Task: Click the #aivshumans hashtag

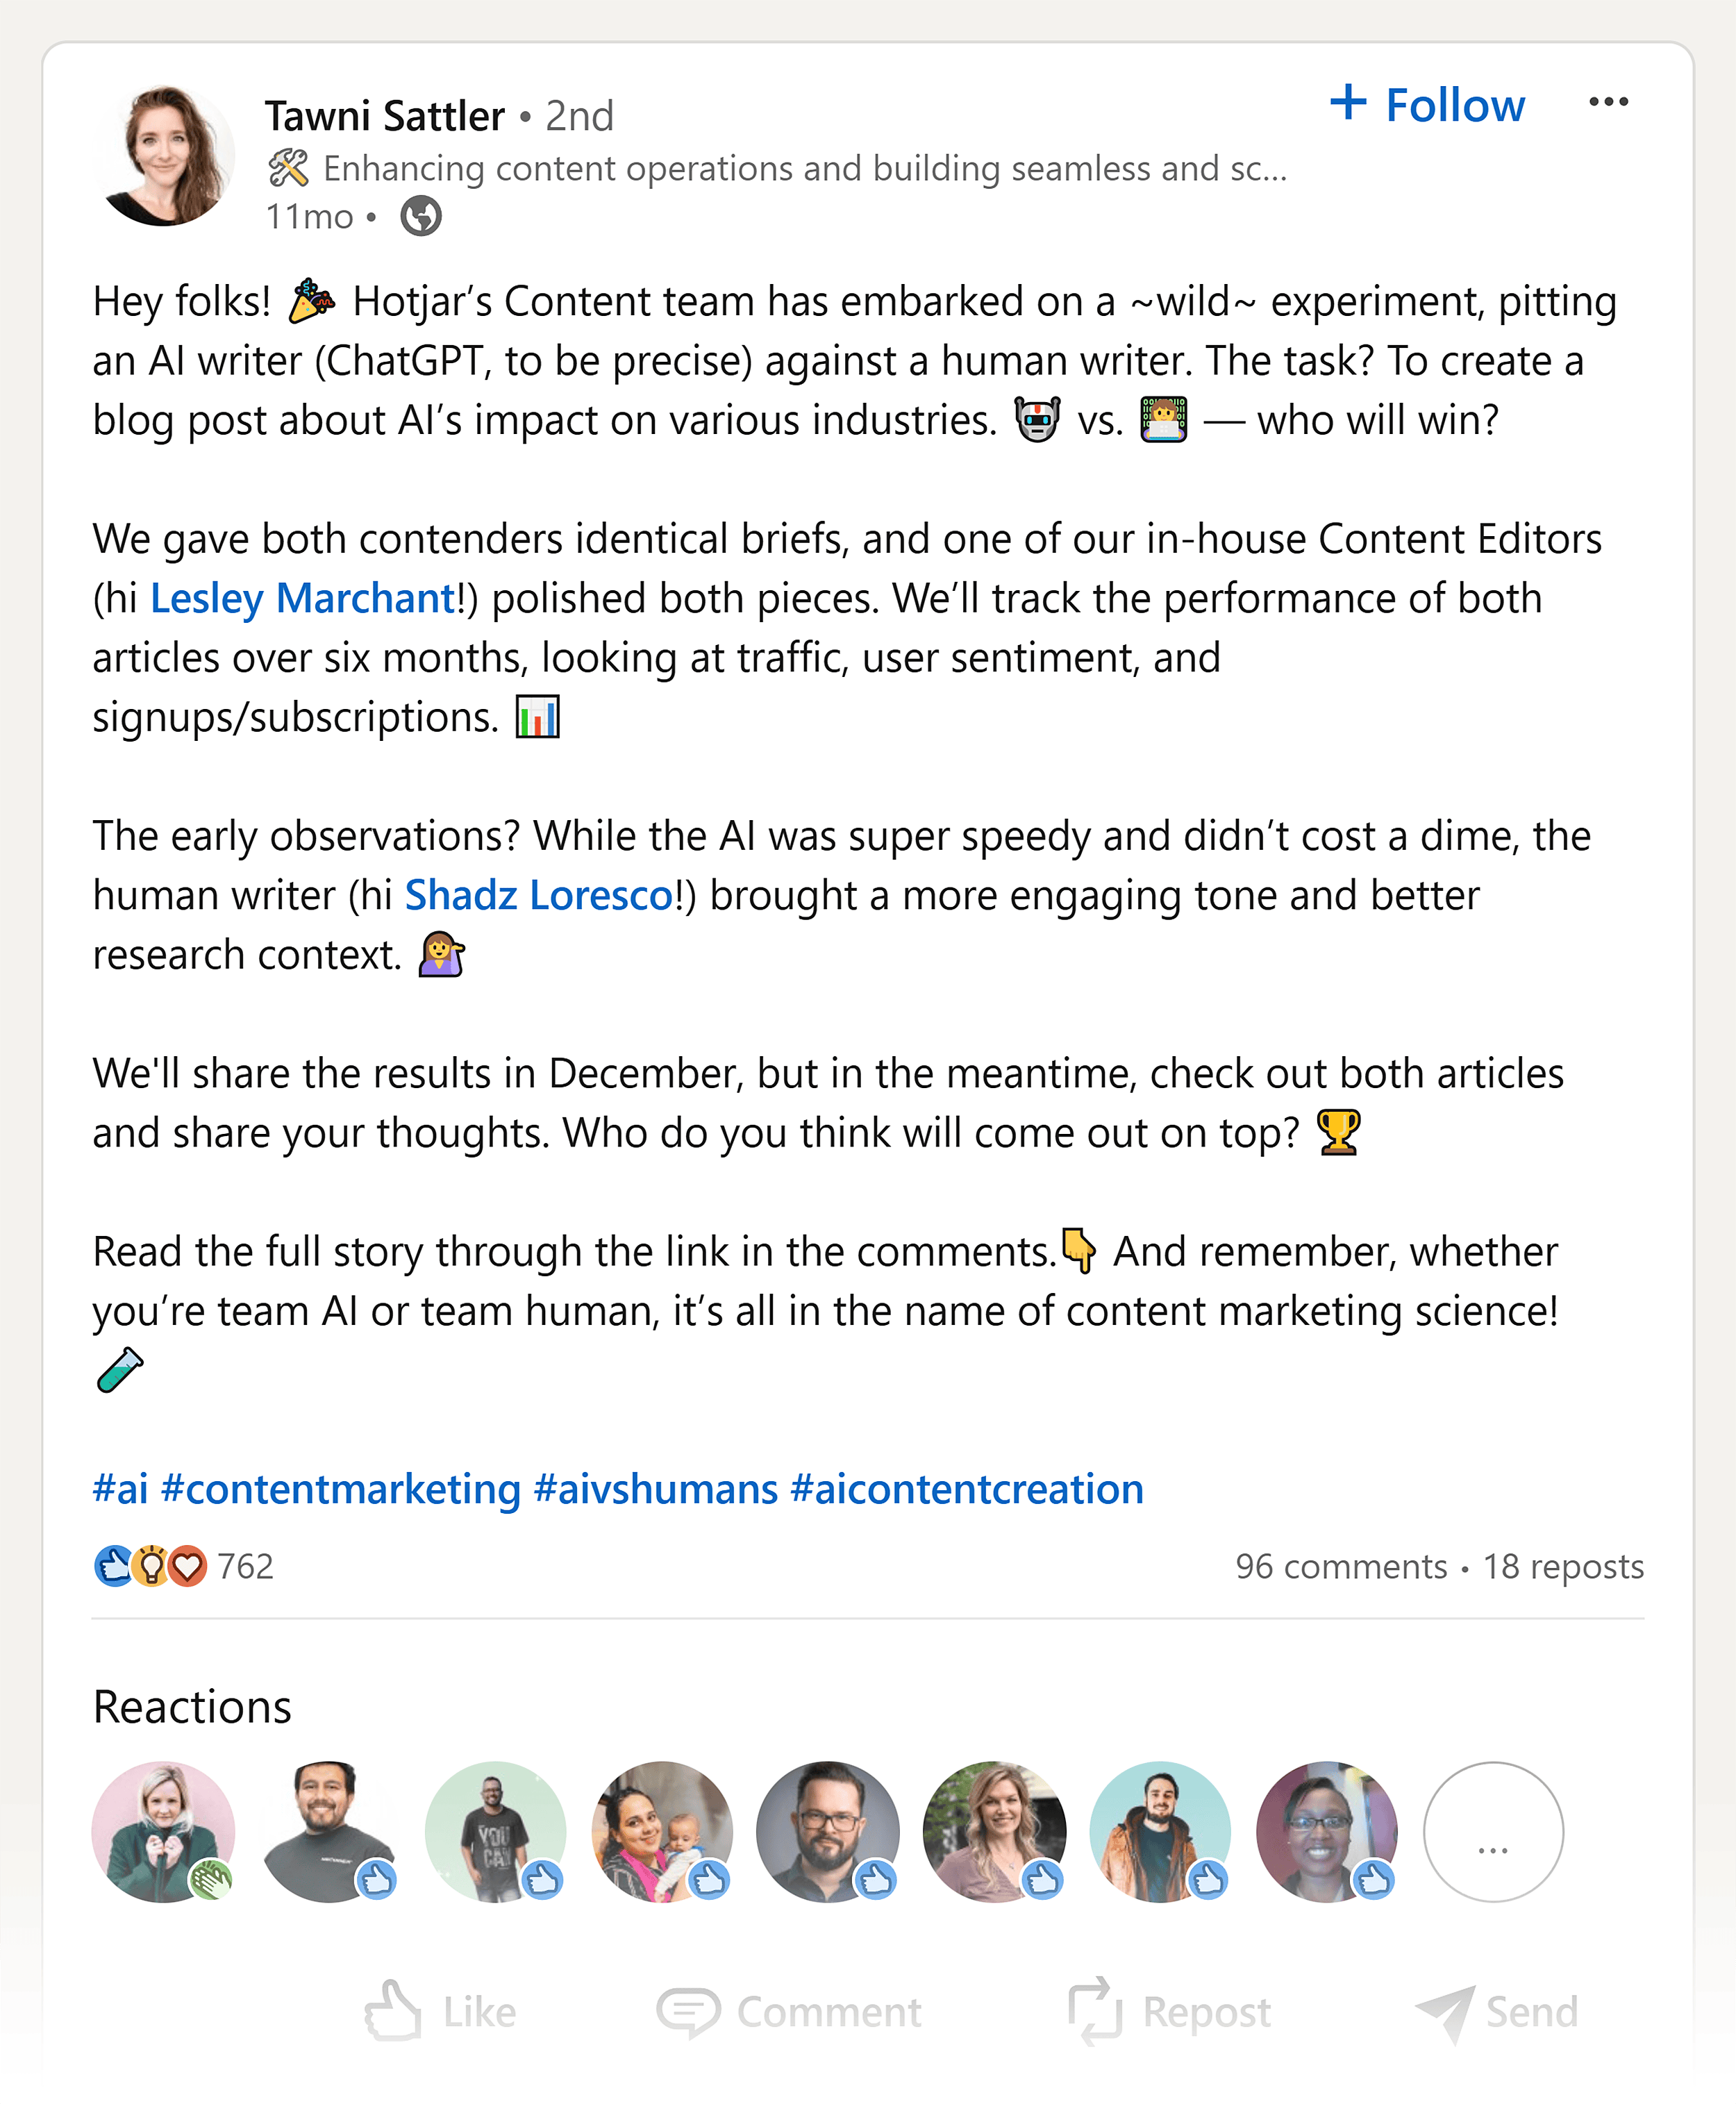Action: 655,1490
